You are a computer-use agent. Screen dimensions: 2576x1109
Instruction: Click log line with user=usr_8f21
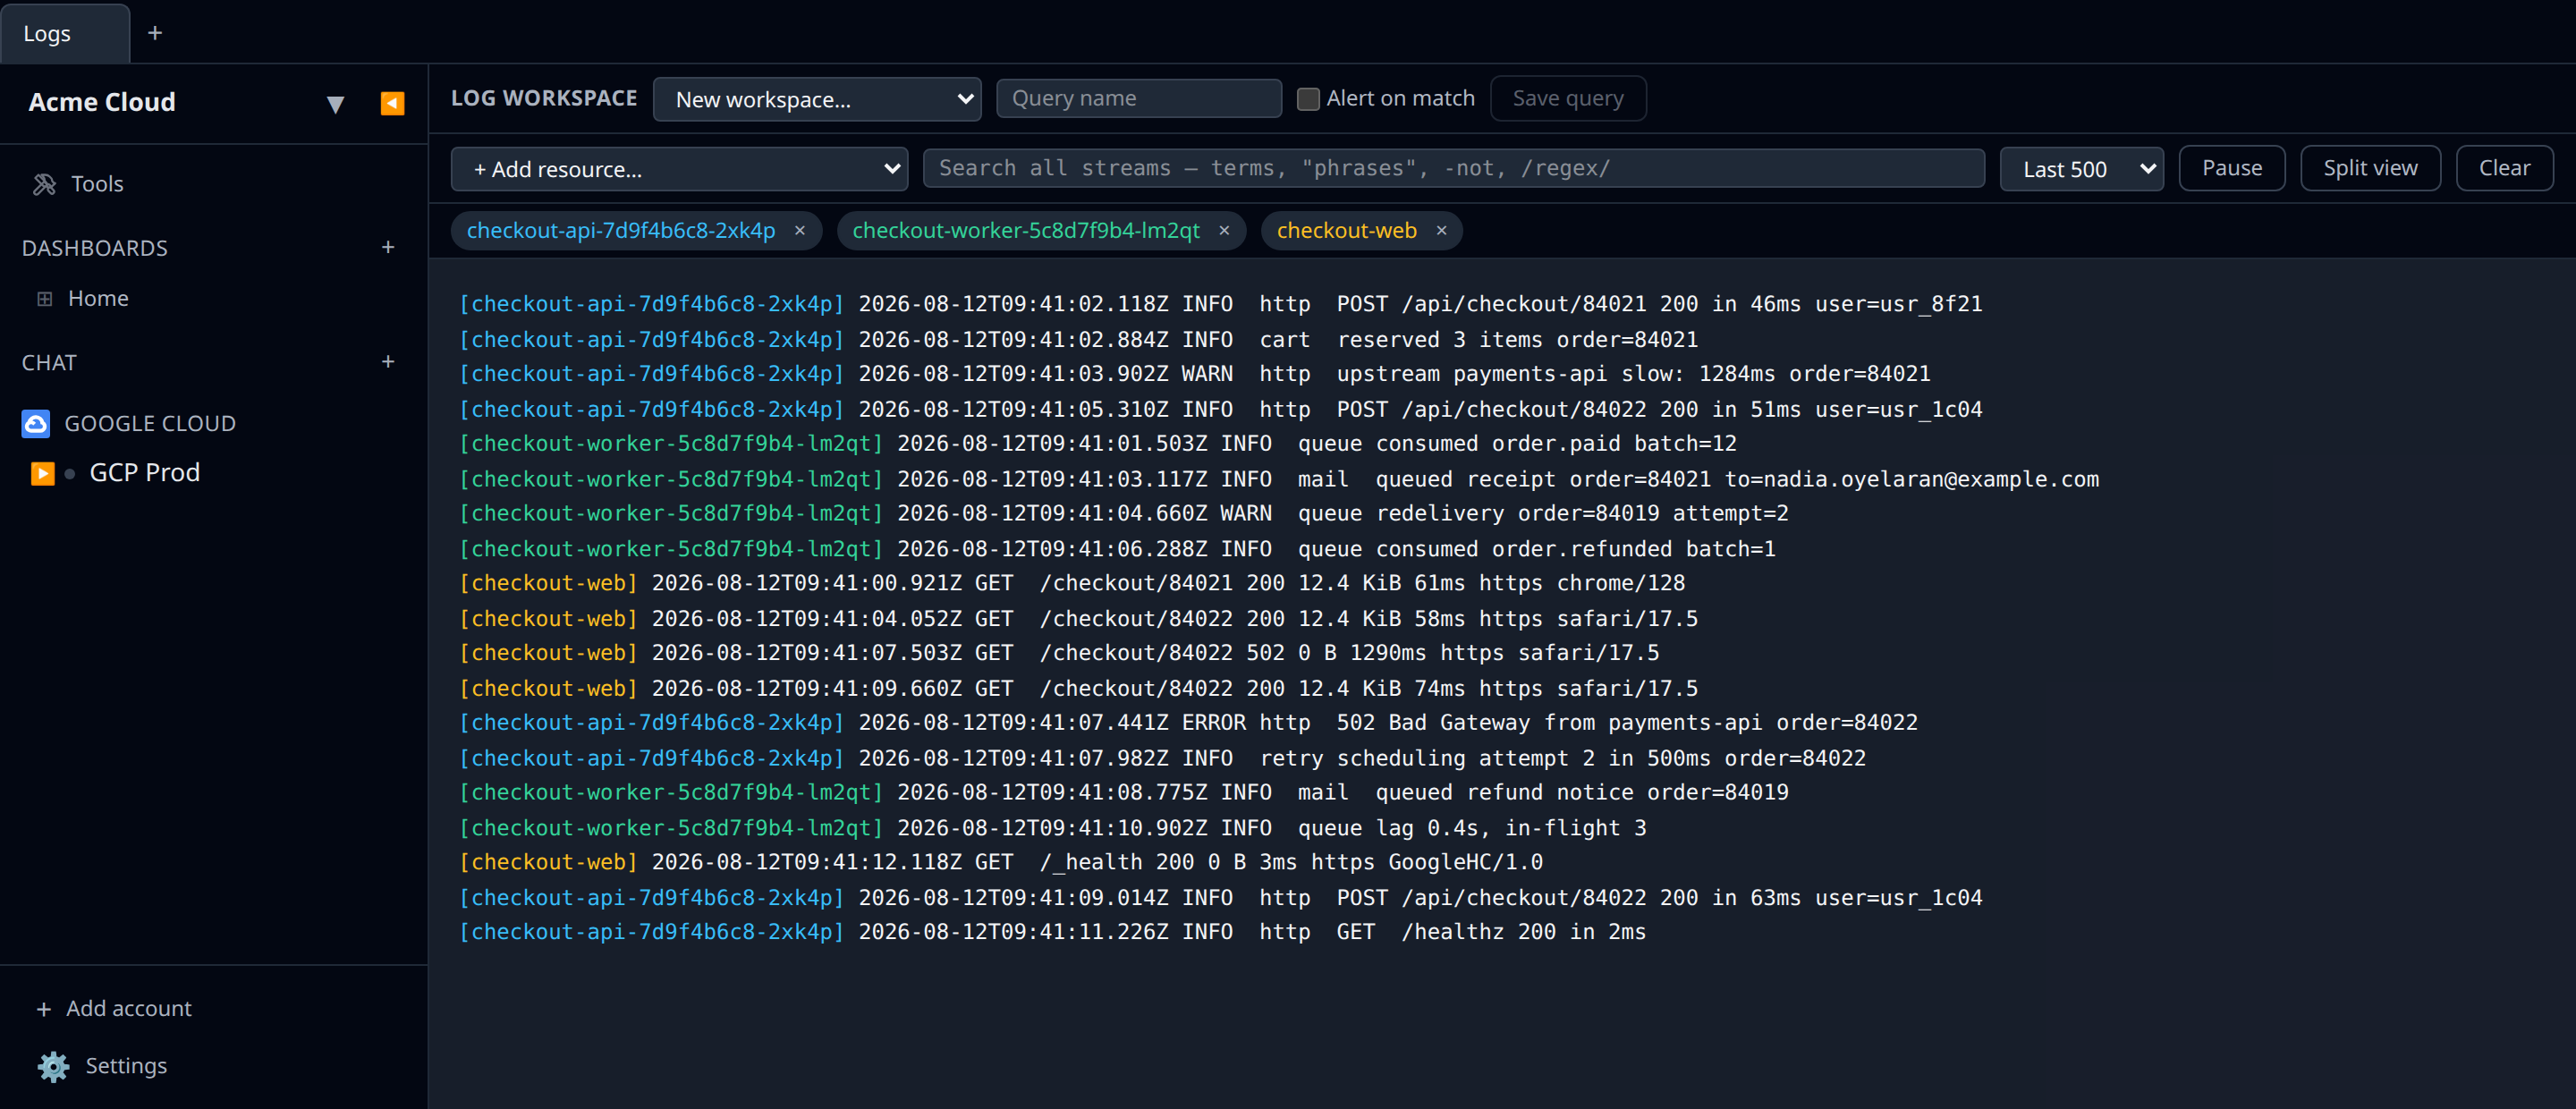pyautogui.click(x=1220, y=304)
